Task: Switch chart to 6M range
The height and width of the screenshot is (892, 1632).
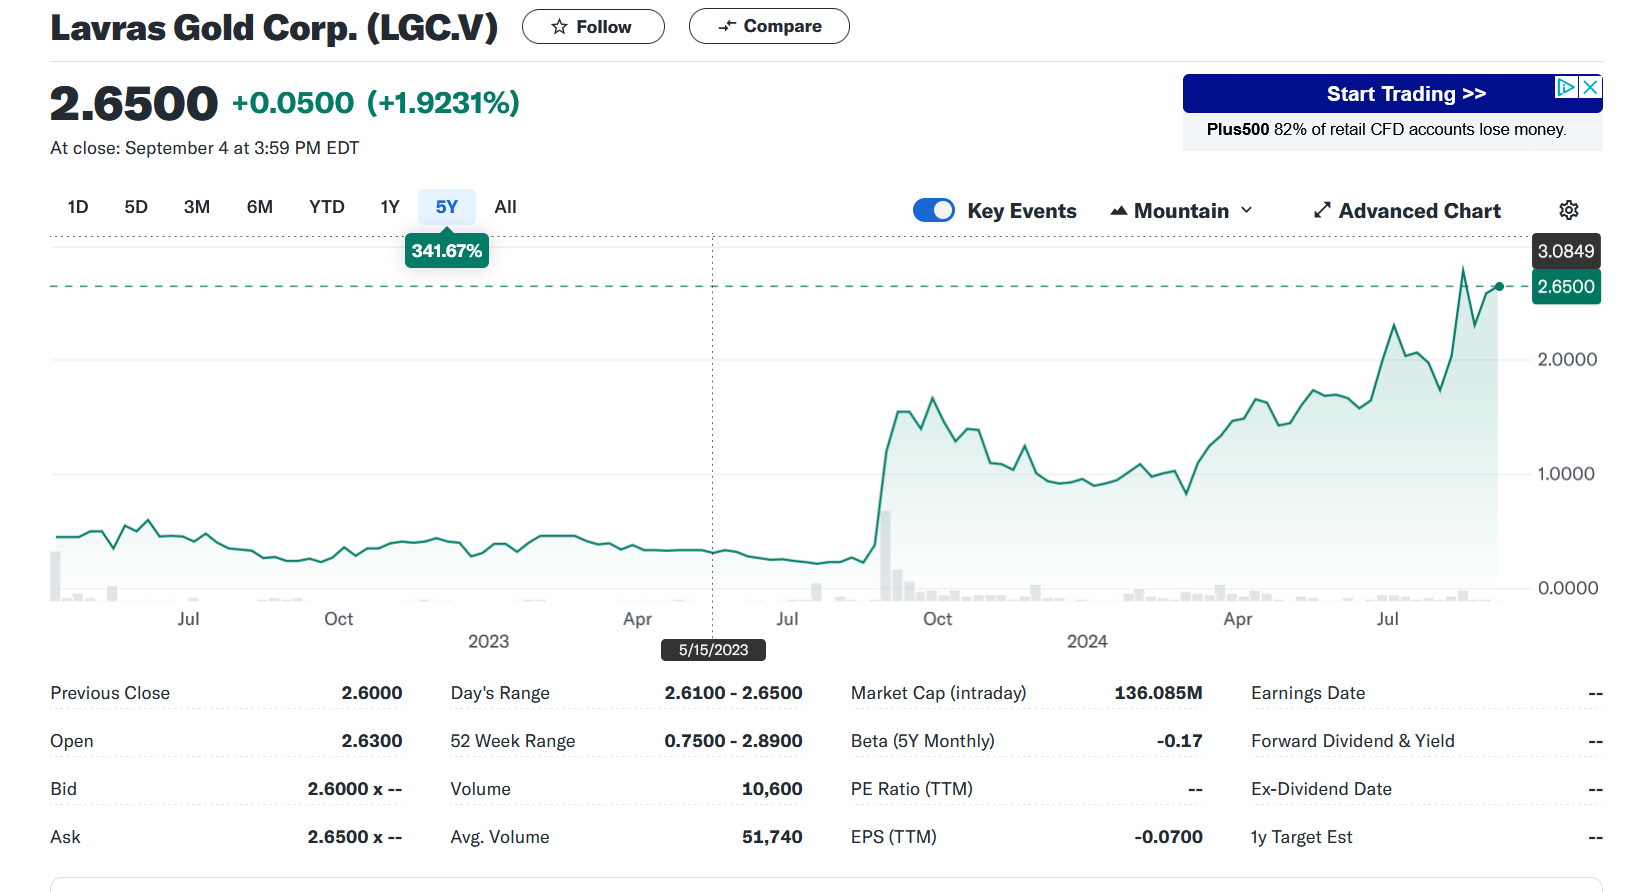Action: click(x=260, y=207)
